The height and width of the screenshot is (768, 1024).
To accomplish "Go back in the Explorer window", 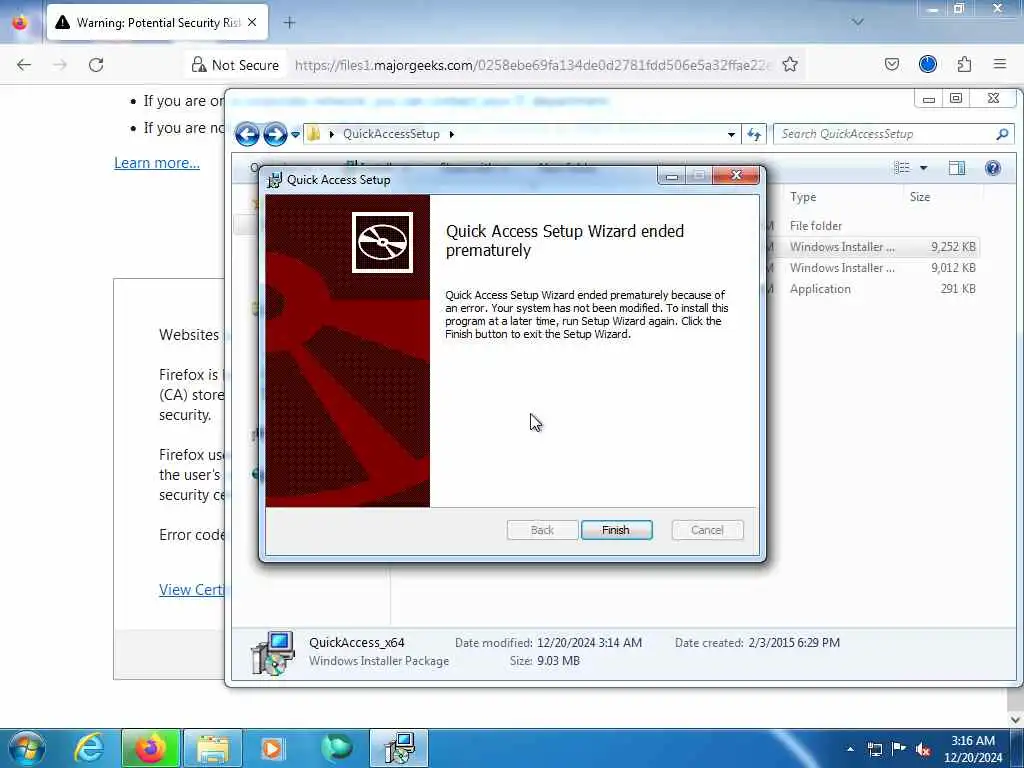I will pos(247,134).
